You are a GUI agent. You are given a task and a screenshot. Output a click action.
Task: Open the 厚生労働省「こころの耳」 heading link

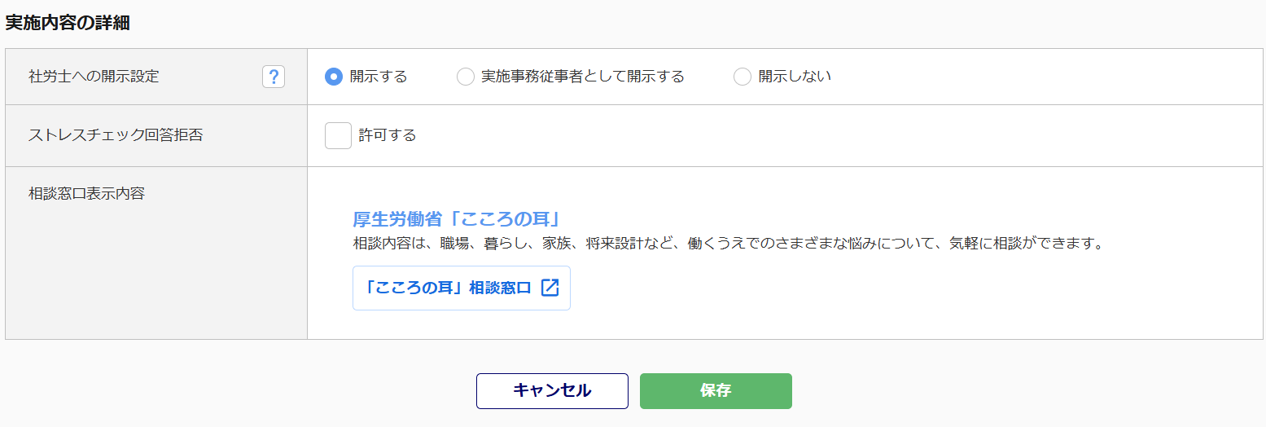click(x=455, y=219)
